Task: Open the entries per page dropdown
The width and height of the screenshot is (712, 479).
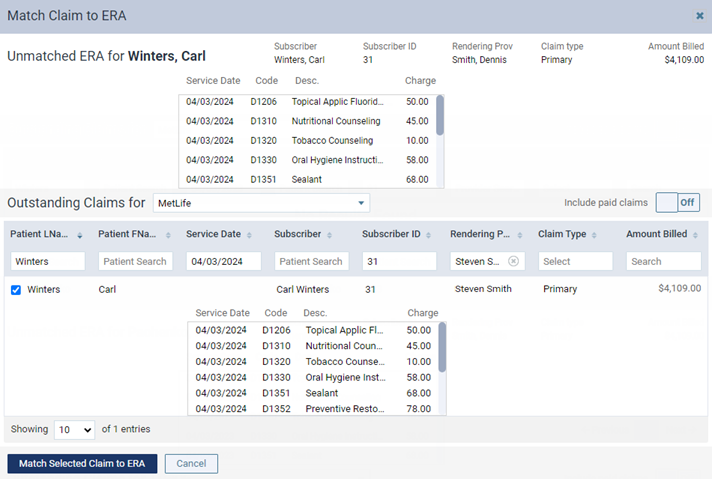Action: click(x=74, y=430)
